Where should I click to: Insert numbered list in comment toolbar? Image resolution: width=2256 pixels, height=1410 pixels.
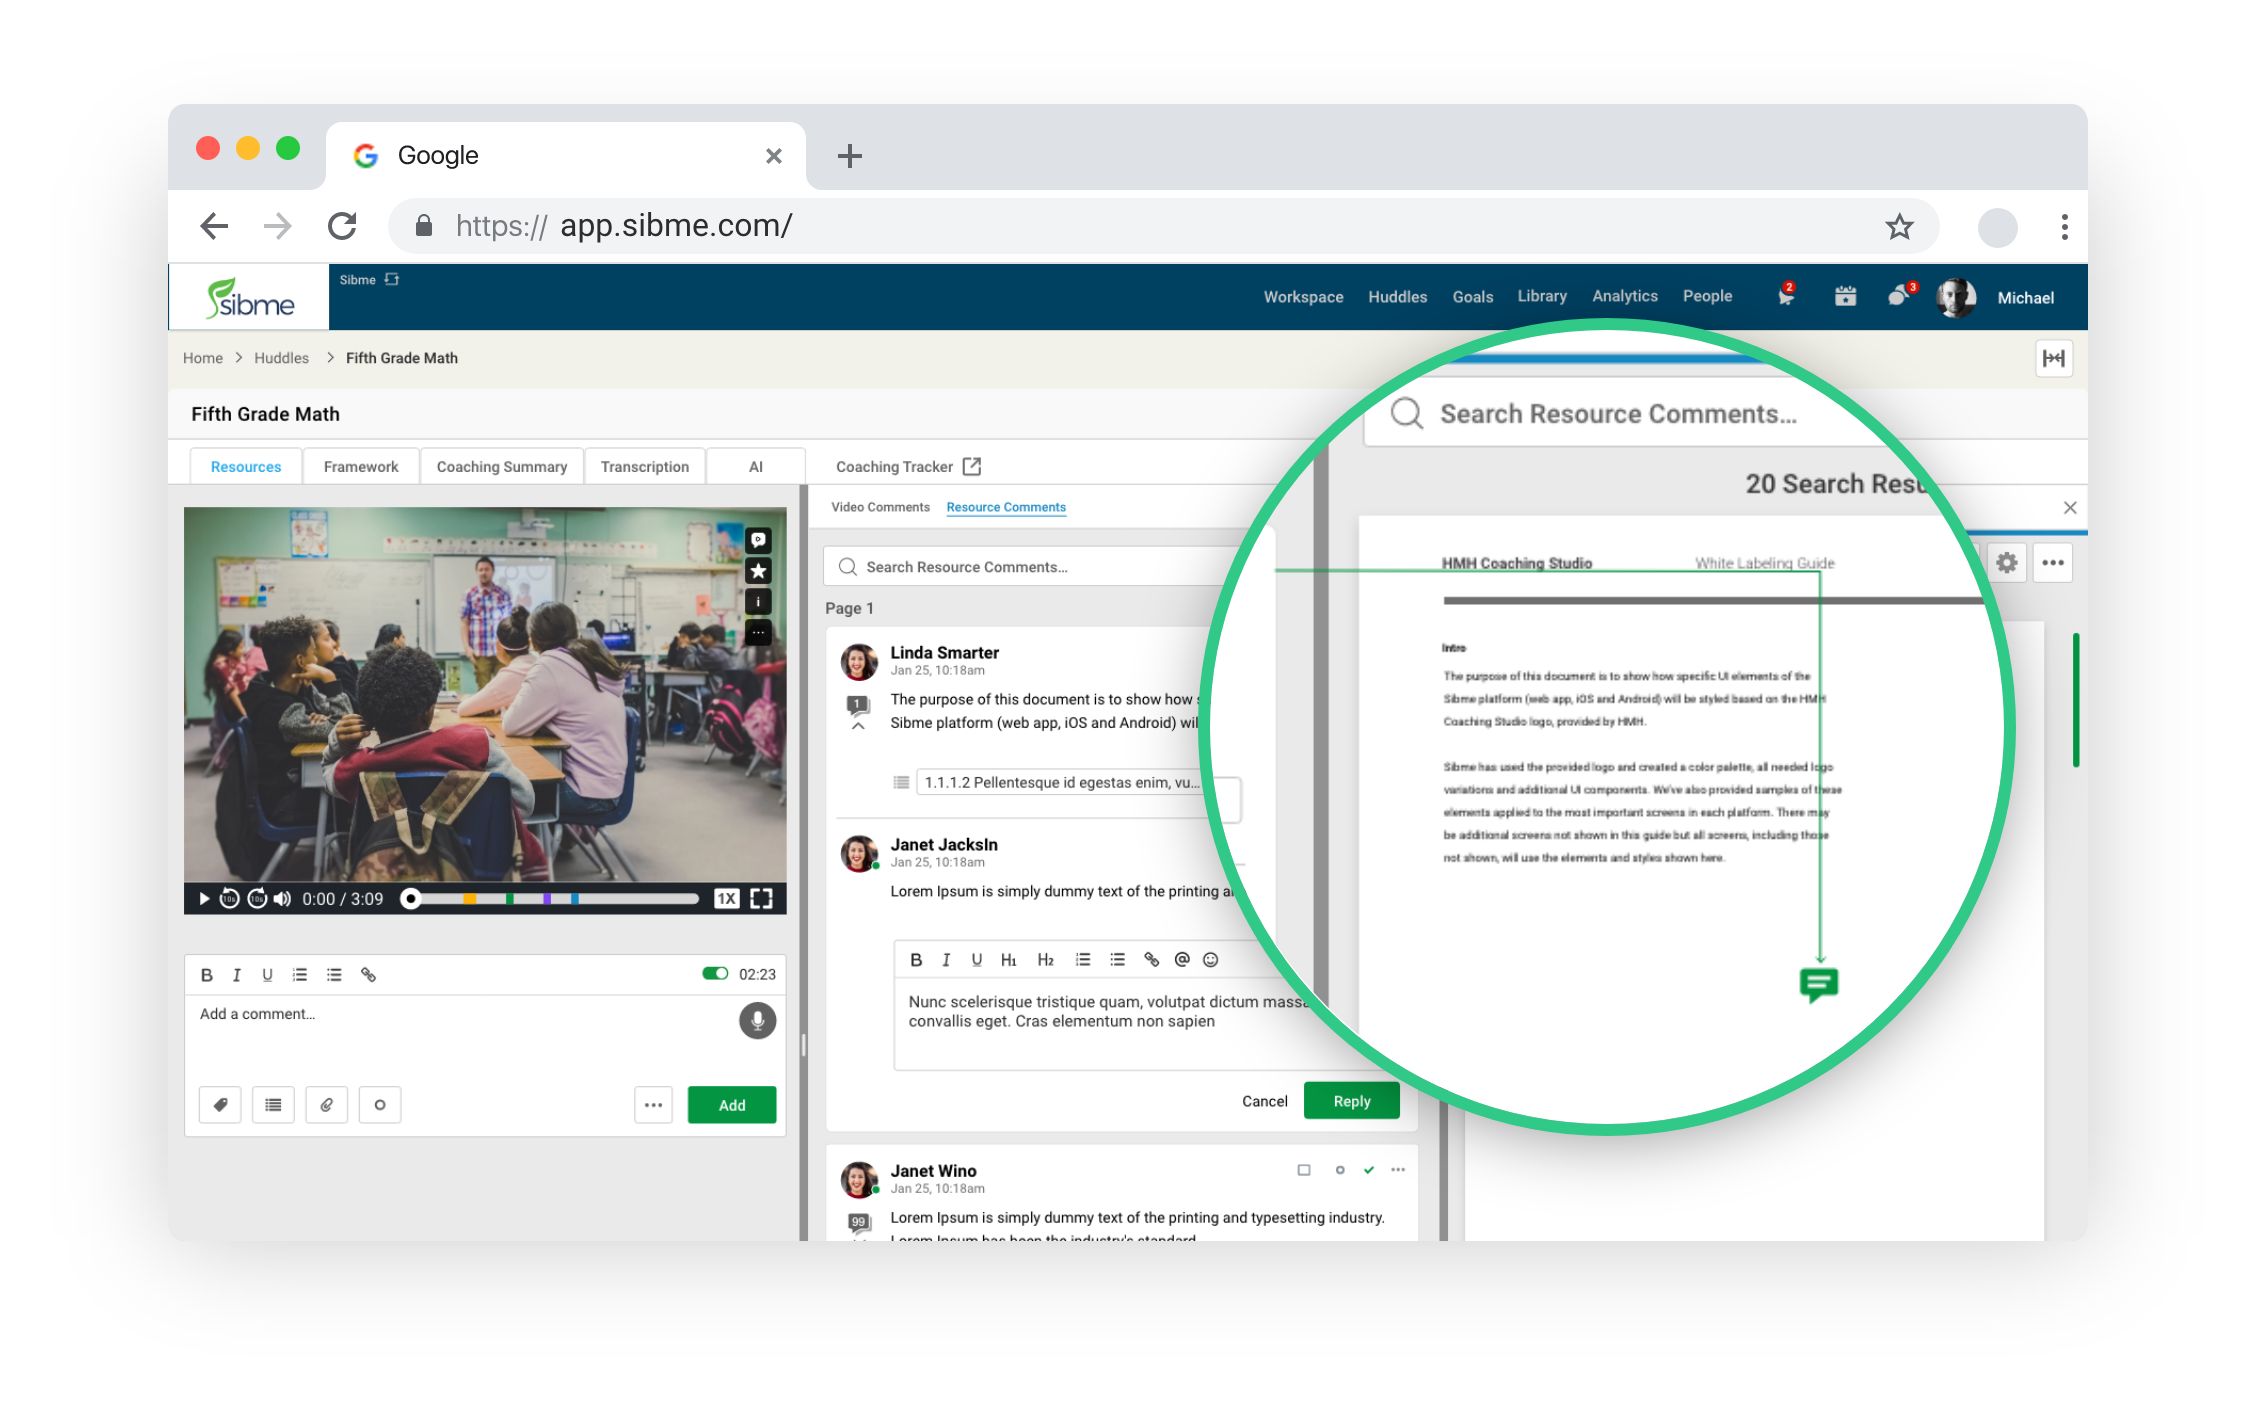tap(300, 974)
